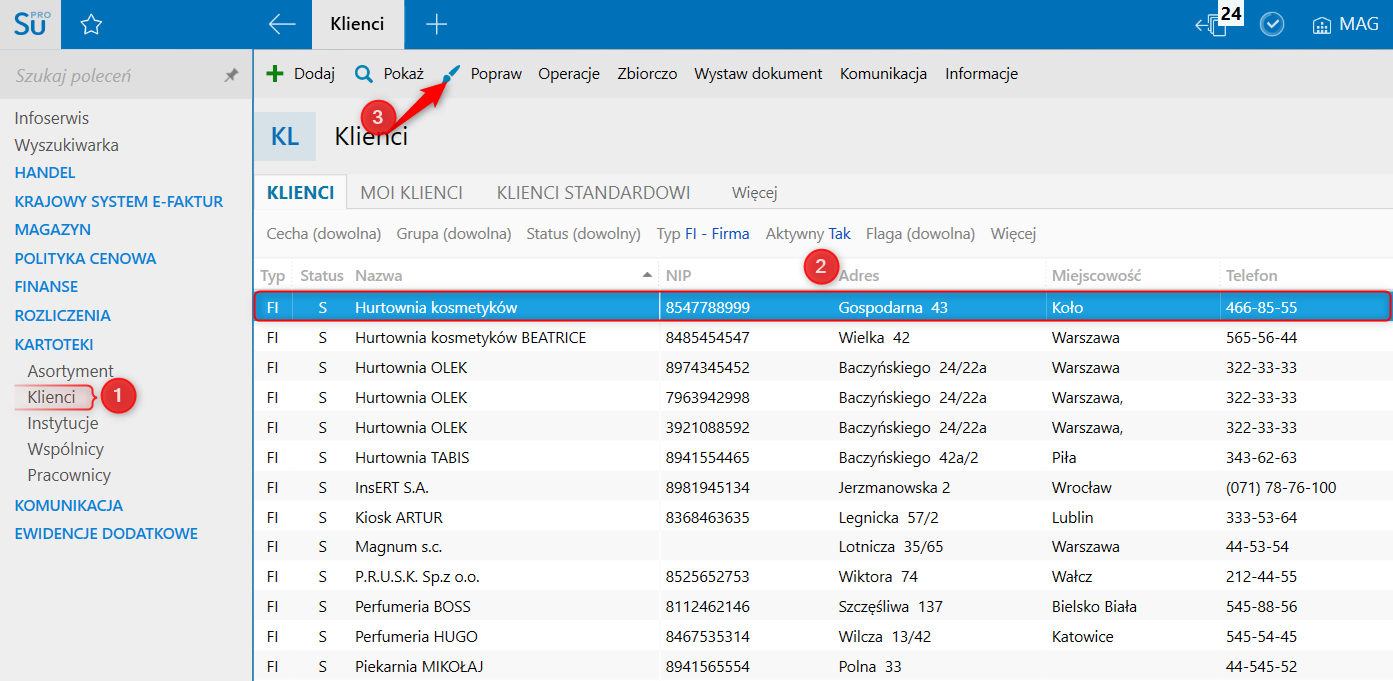Click the Pokaż magnifier icon
Screen dimensions: 1393x681
point(364,74)
